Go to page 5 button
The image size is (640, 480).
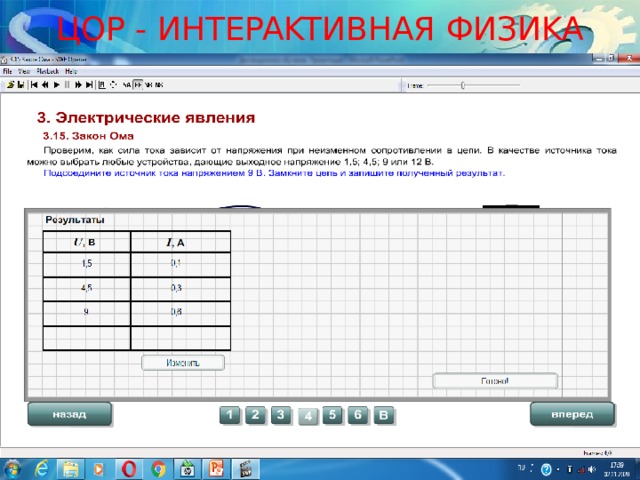click(x=332, y=415)
